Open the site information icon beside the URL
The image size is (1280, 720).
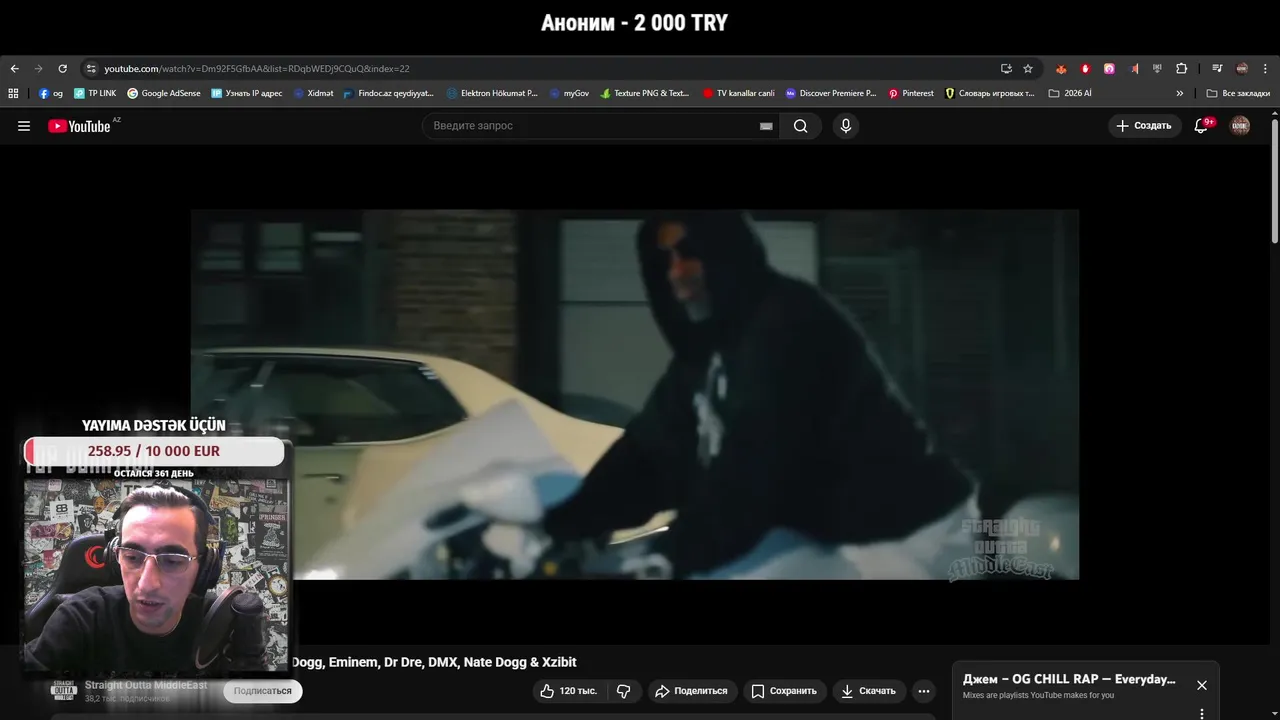coord(91,69)
